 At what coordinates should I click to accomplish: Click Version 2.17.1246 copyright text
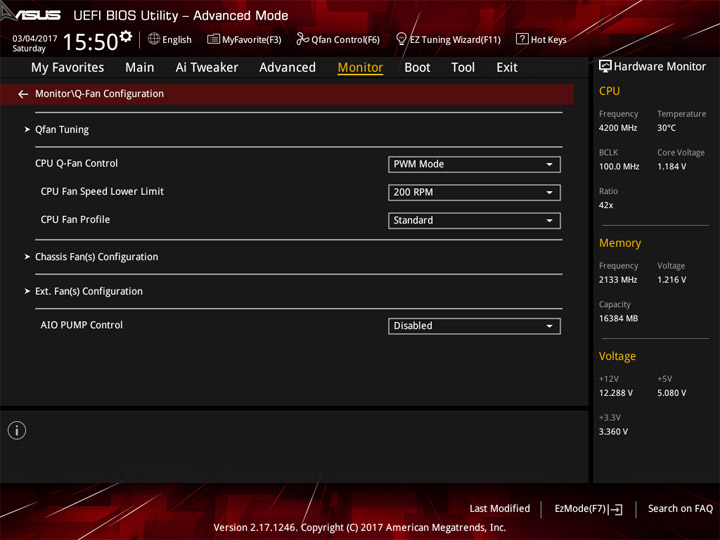pos(360,527)
